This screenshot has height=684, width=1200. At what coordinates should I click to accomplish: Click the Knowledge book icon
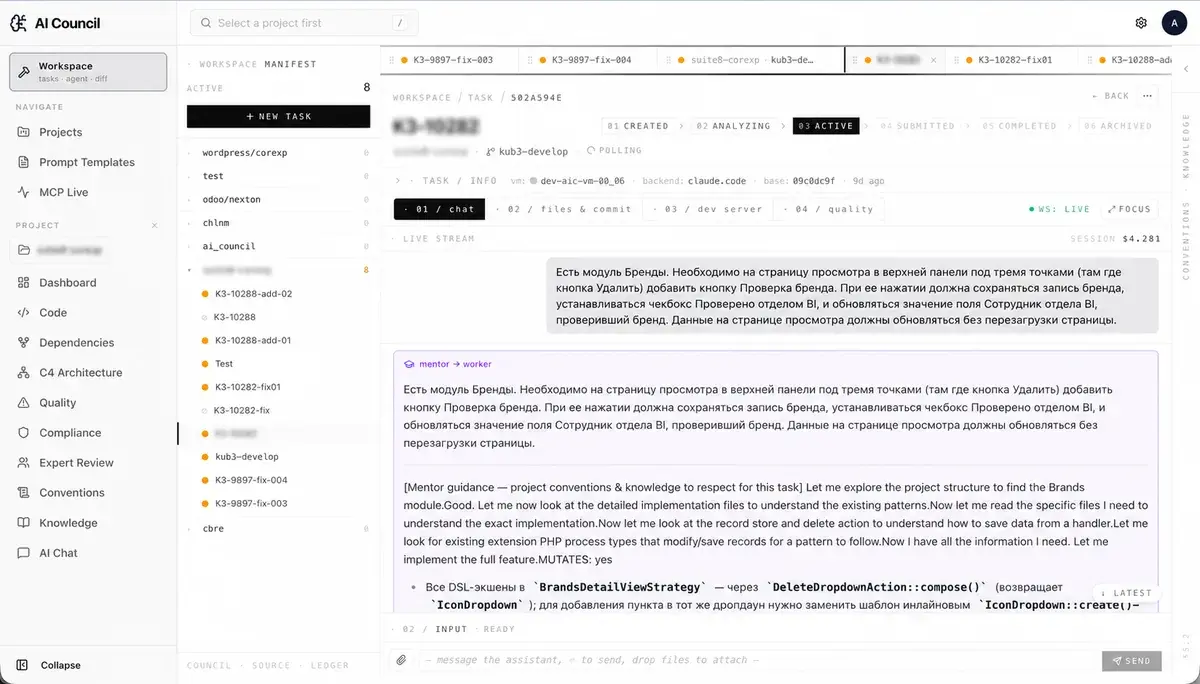click(x=24, y=523)
